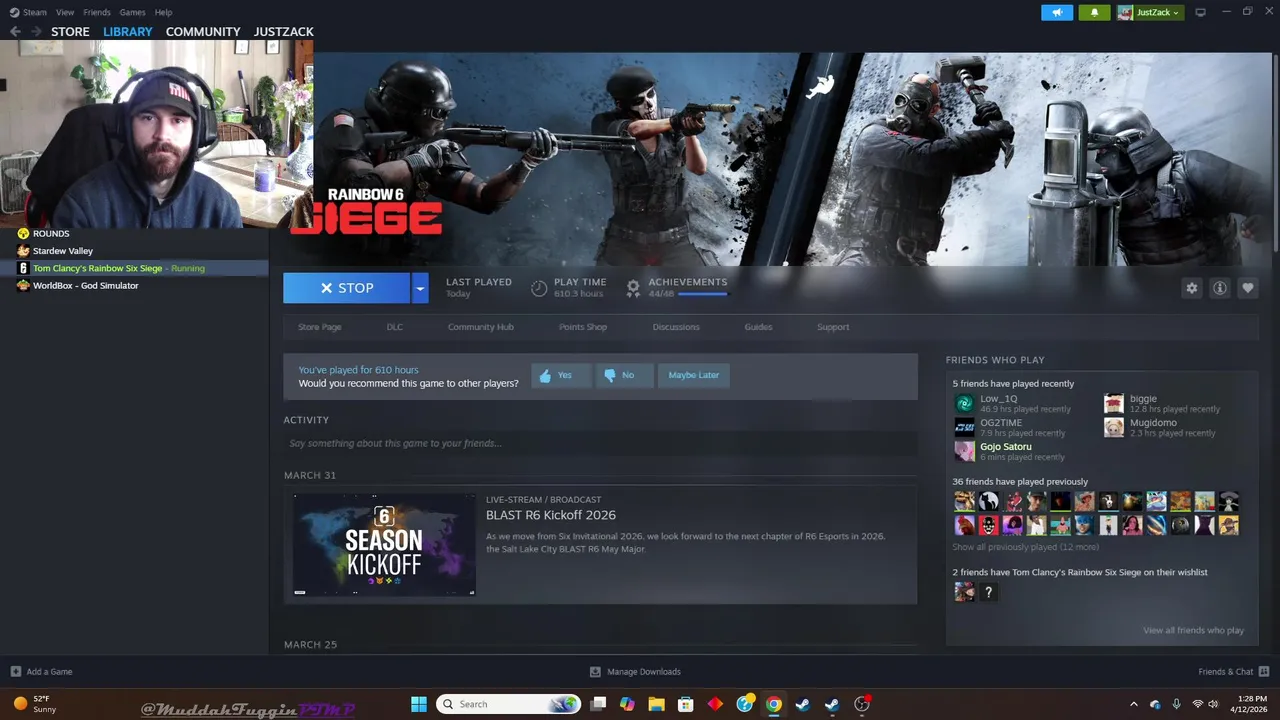Viewport: 1280px width, 720px height.
Task: Click the achievements progress bar
Action: point(703,295)
